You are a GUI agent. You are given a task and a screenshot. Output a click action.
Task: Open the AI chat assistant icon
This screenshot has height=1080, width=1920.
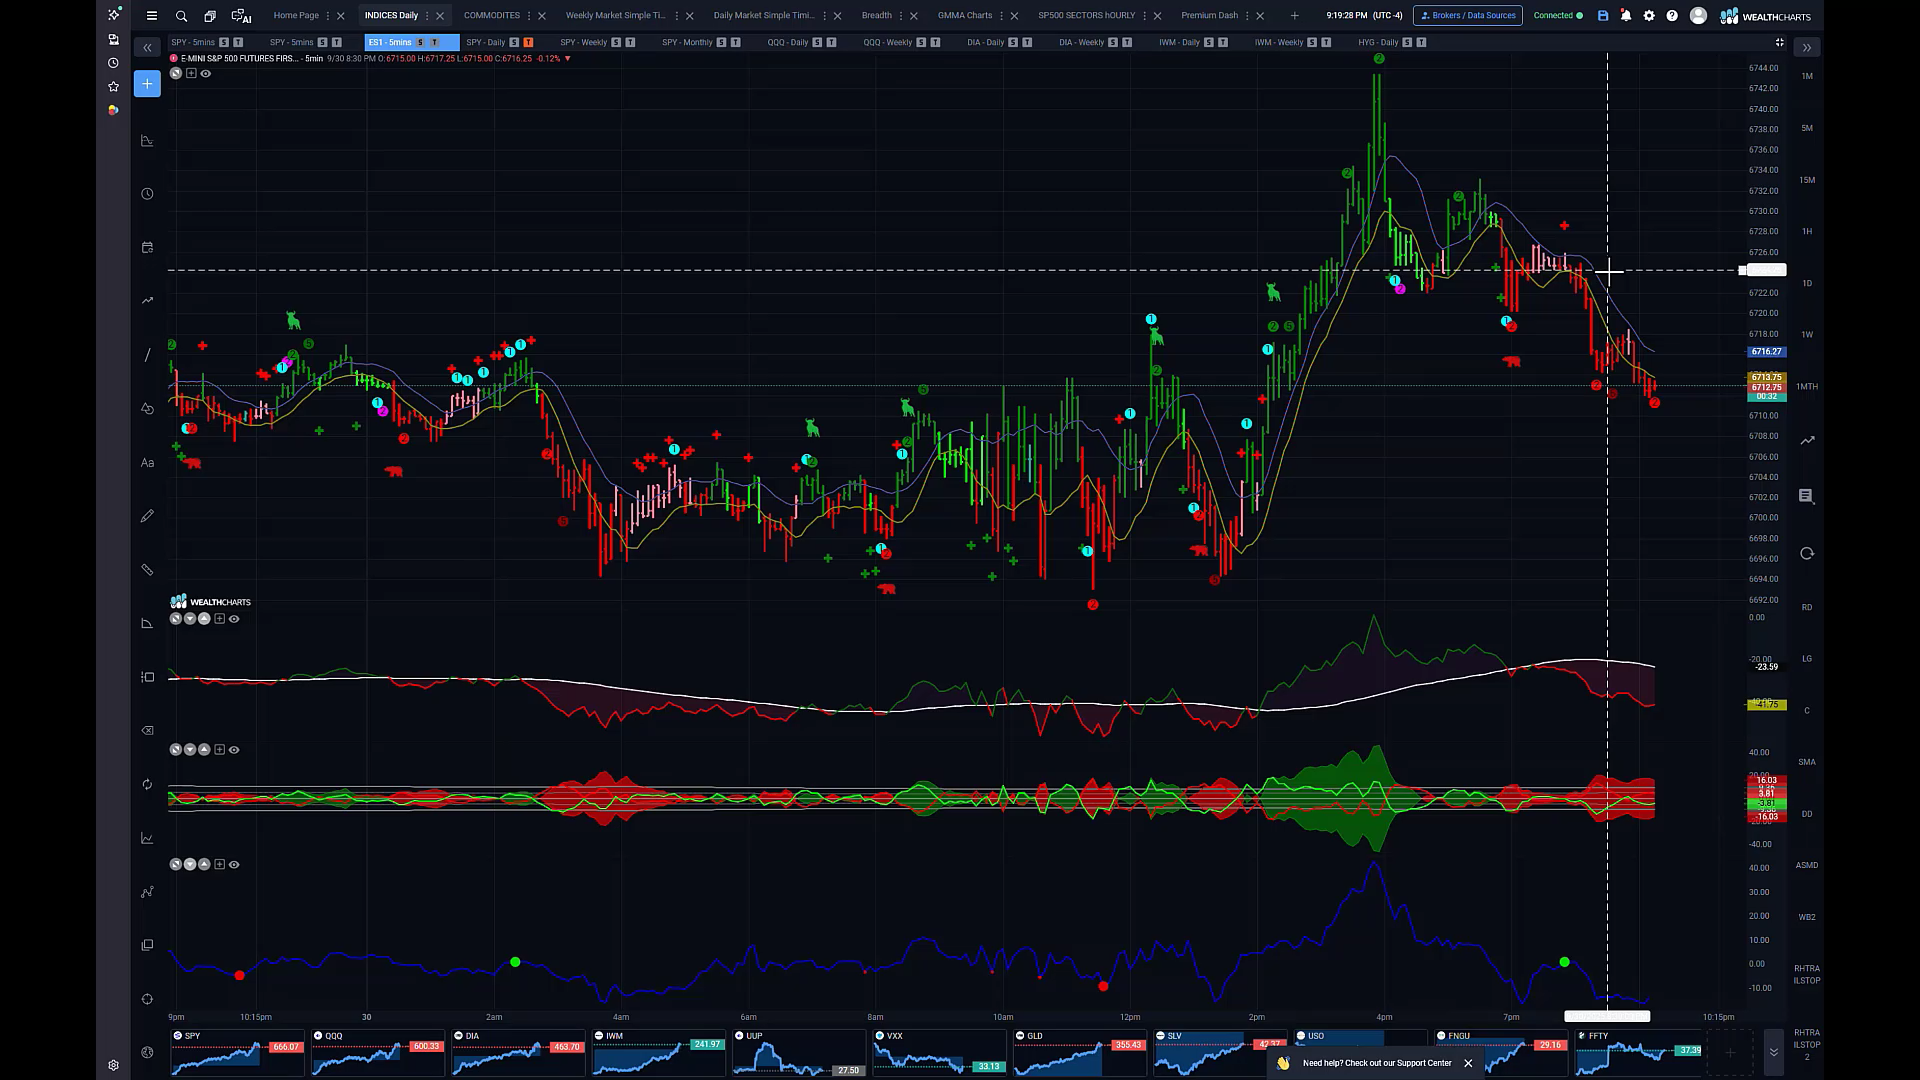[241, 16]
